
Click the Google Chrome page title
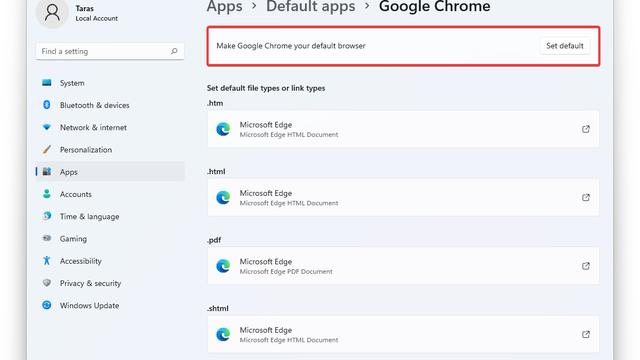(x=434, y=6)
